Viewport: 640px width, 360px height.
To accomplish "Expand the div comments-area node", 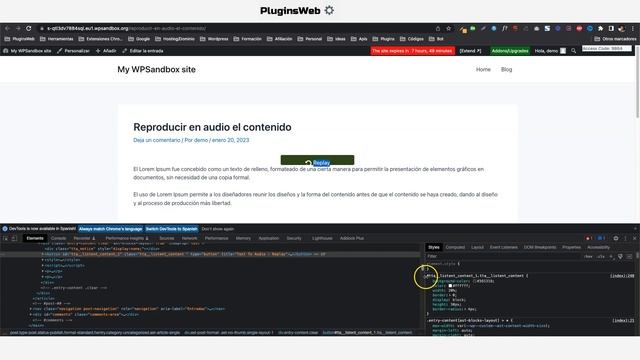I will (31, 315).
